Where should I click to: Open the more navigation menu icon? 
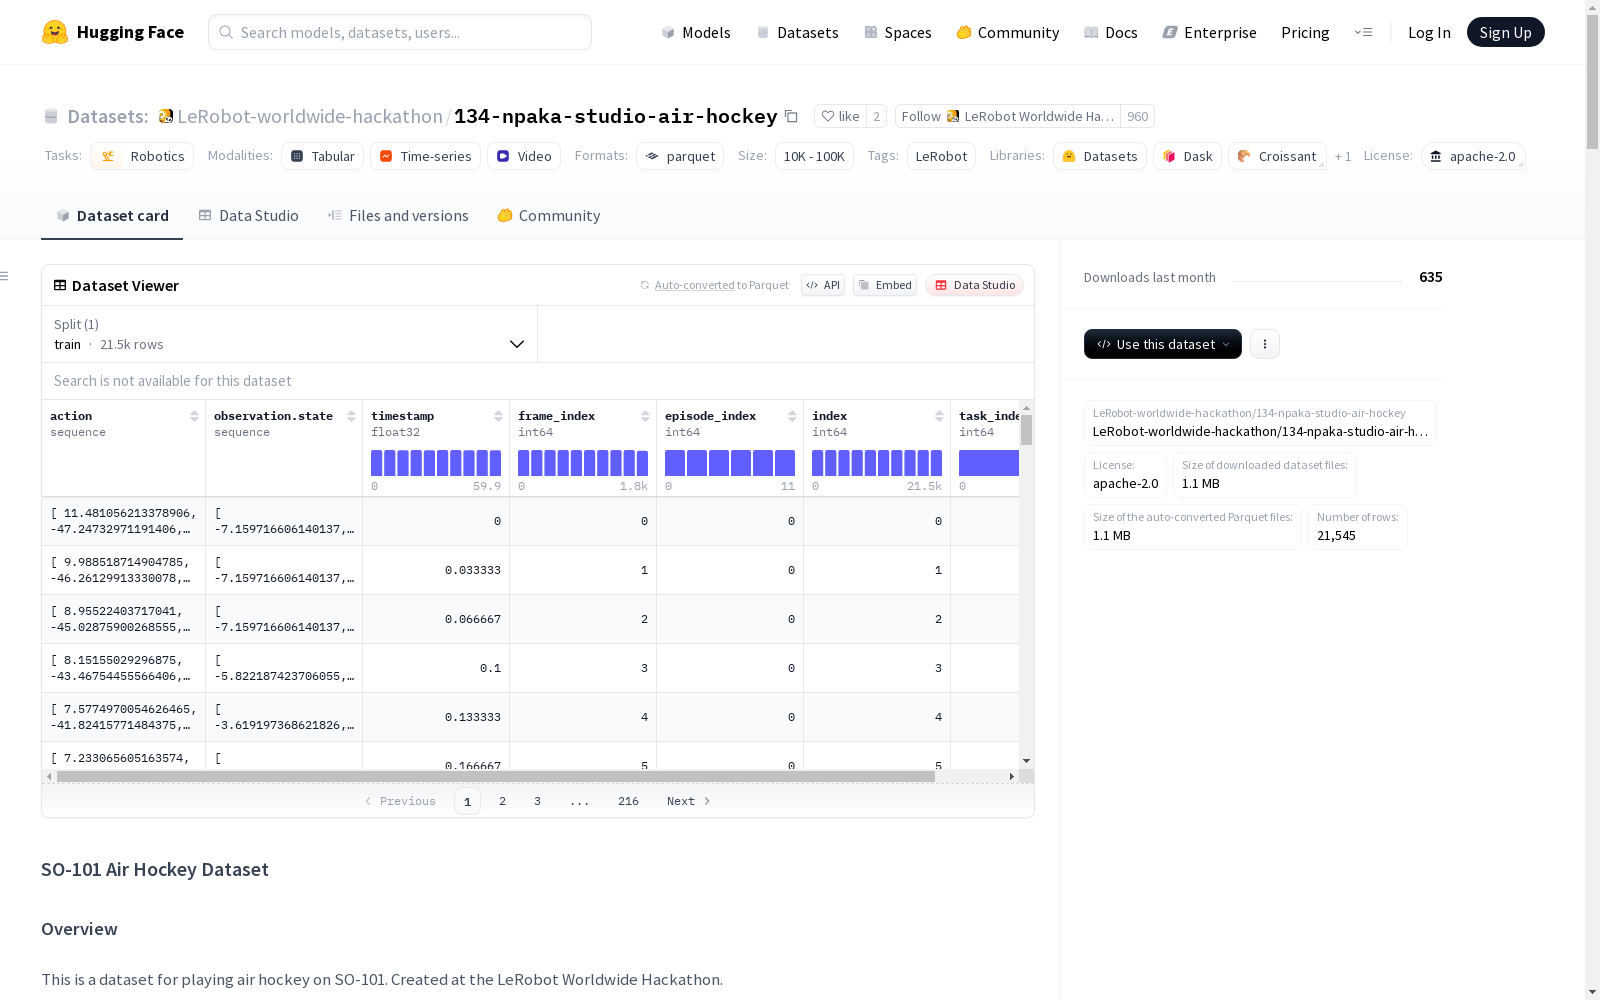[1363, 32]
